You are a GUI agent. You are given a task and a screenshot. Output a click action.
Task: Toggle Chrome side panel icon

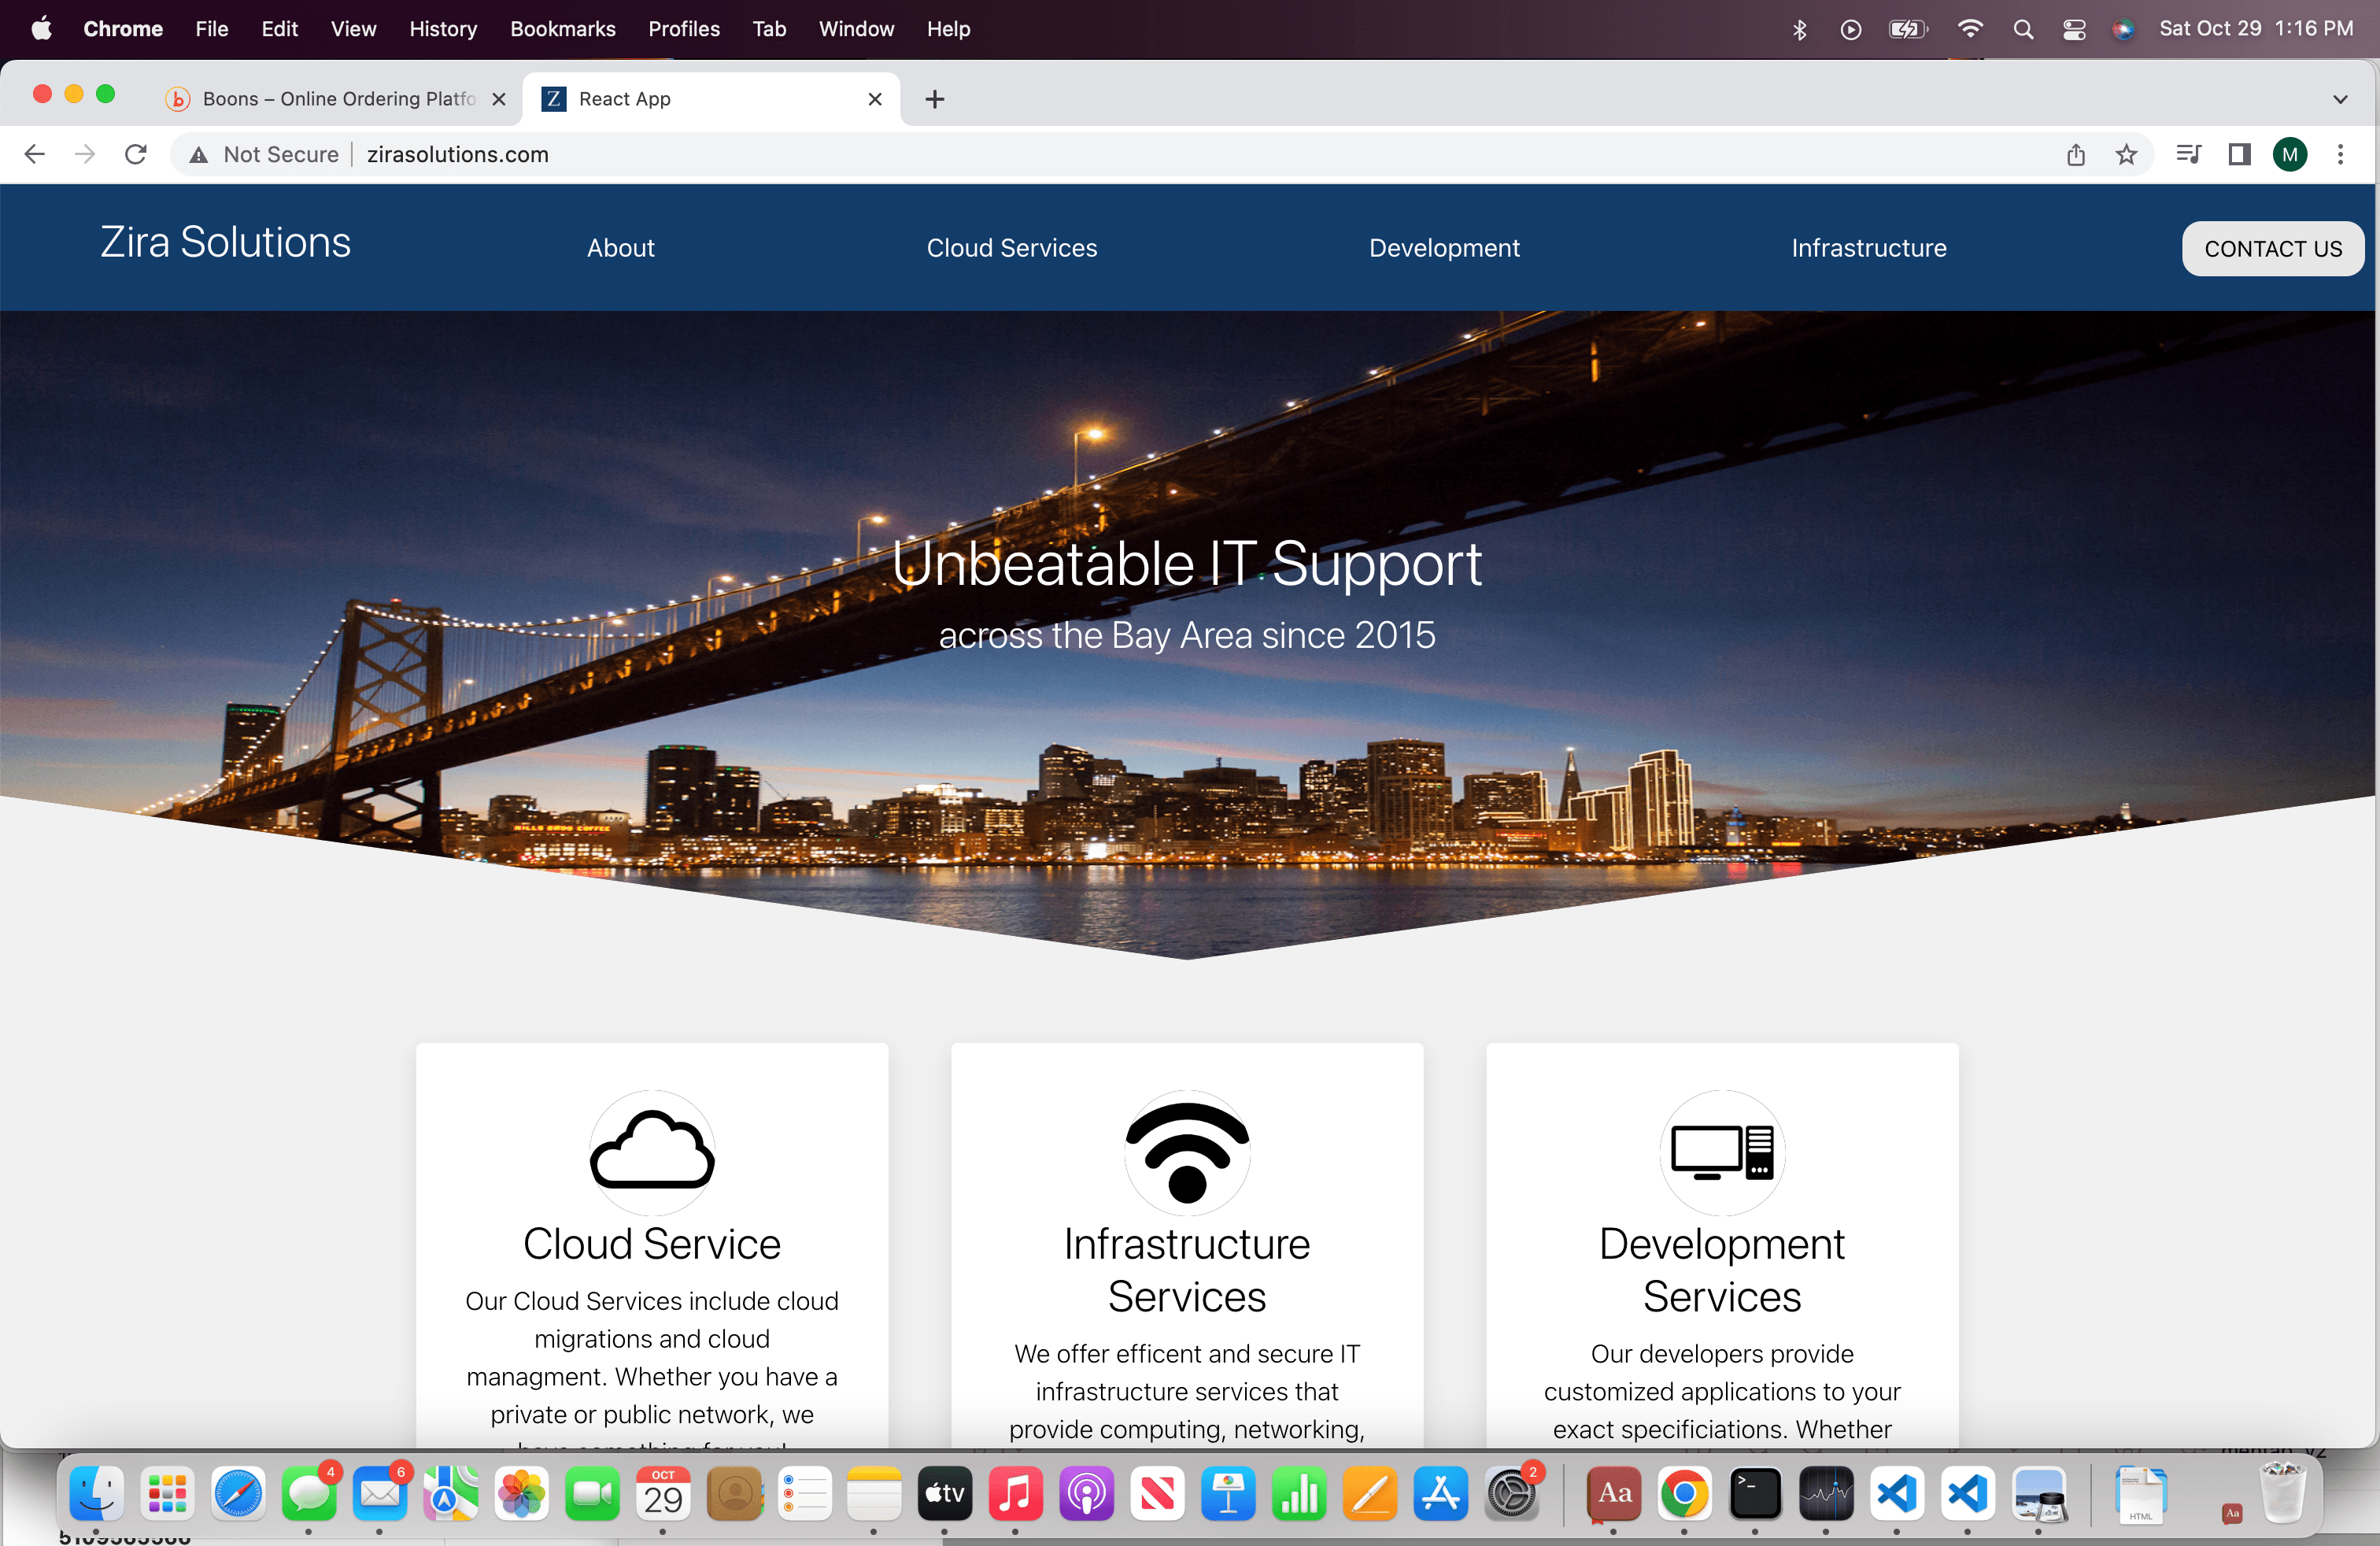(2239, 154)
